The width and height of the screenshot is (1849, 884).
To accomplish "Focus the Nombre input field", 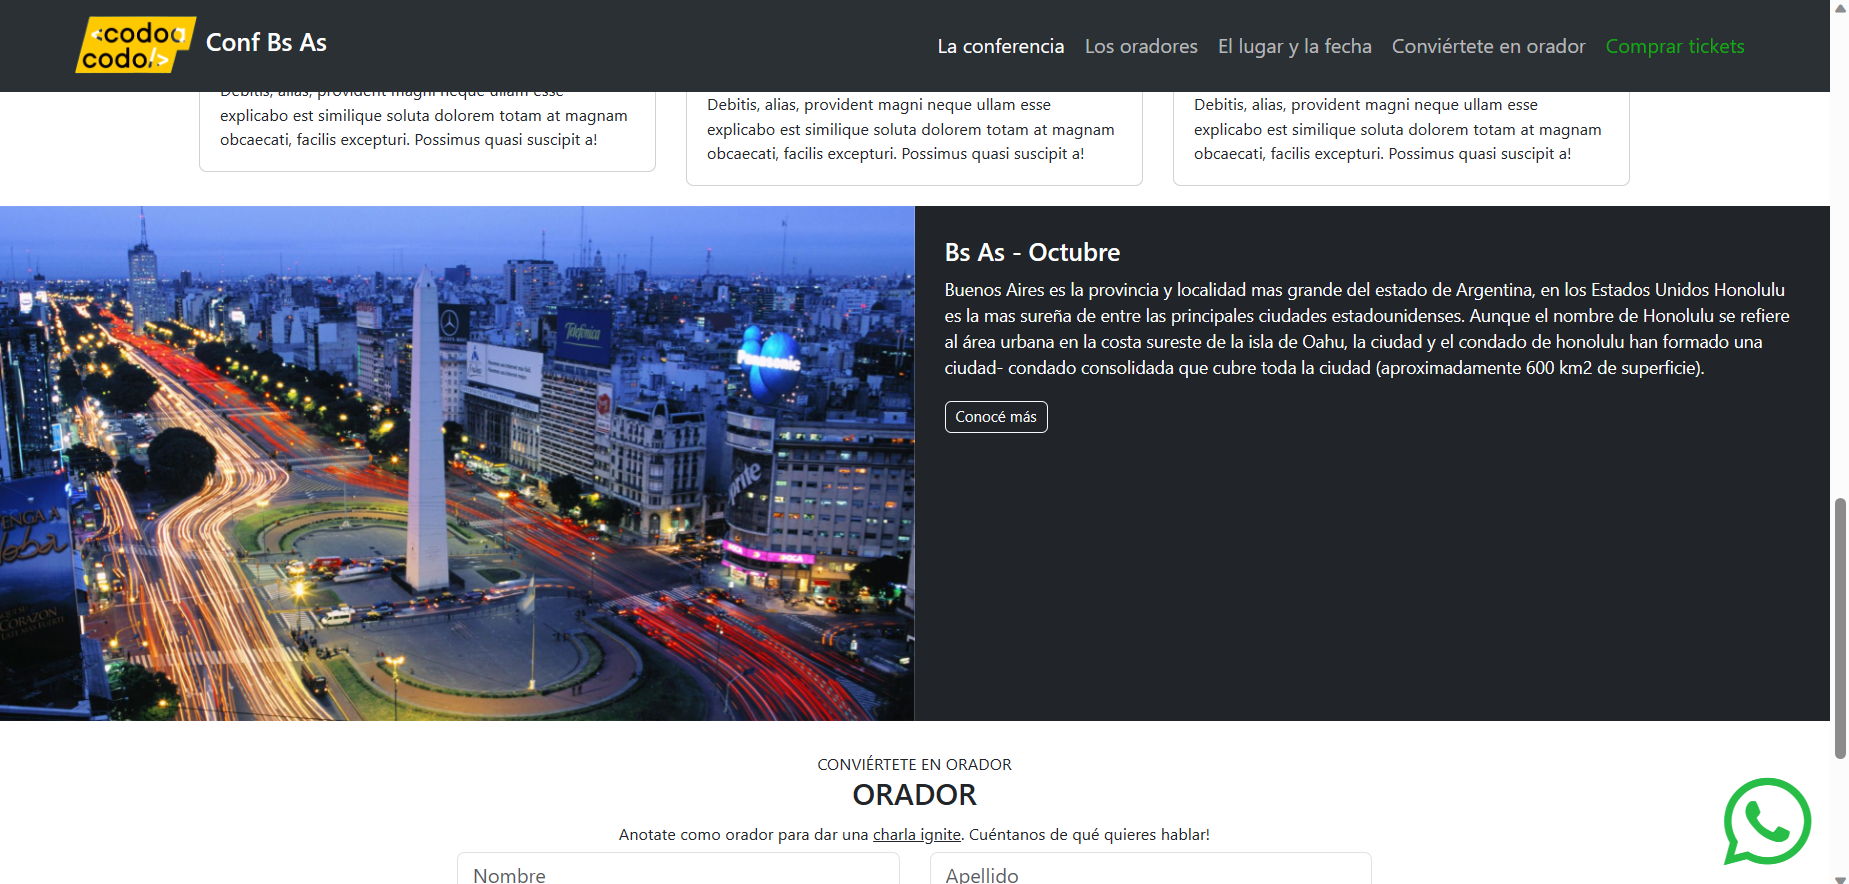I will (x=678, y=871).
